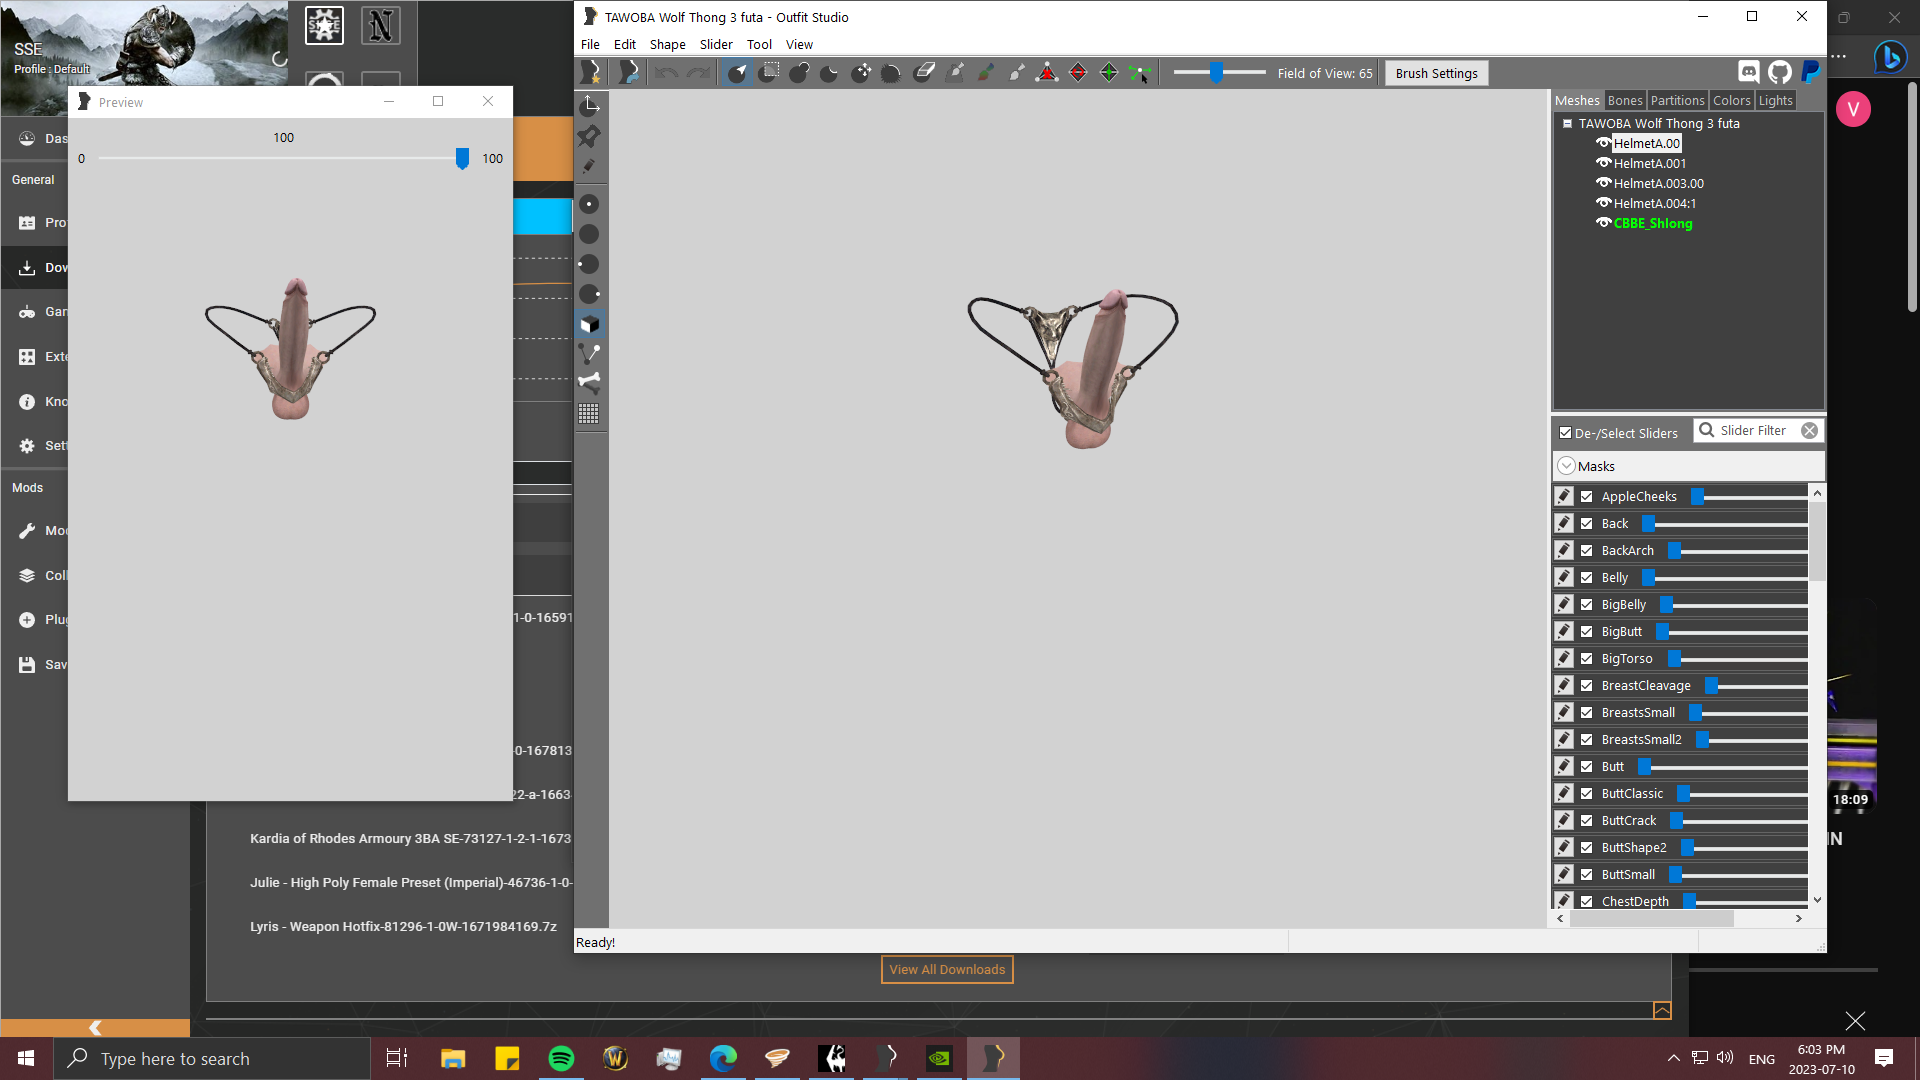Select the Deflate brush tool
1920x1080 pixels.
(x=830, y=73)
